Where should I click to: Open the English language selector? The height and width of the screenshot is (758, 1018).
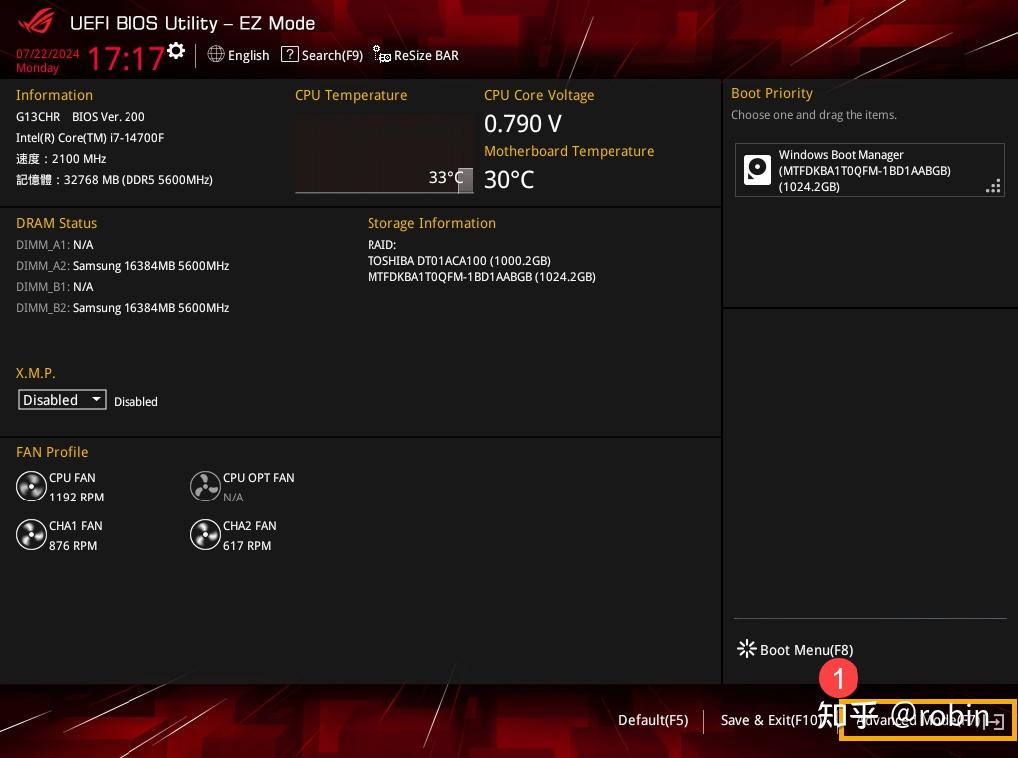pos(238,55)
